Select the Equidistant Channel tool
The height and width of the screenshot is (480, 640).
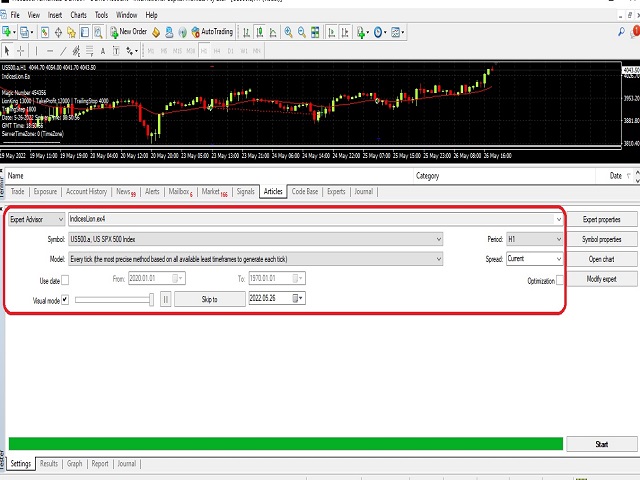76,51
